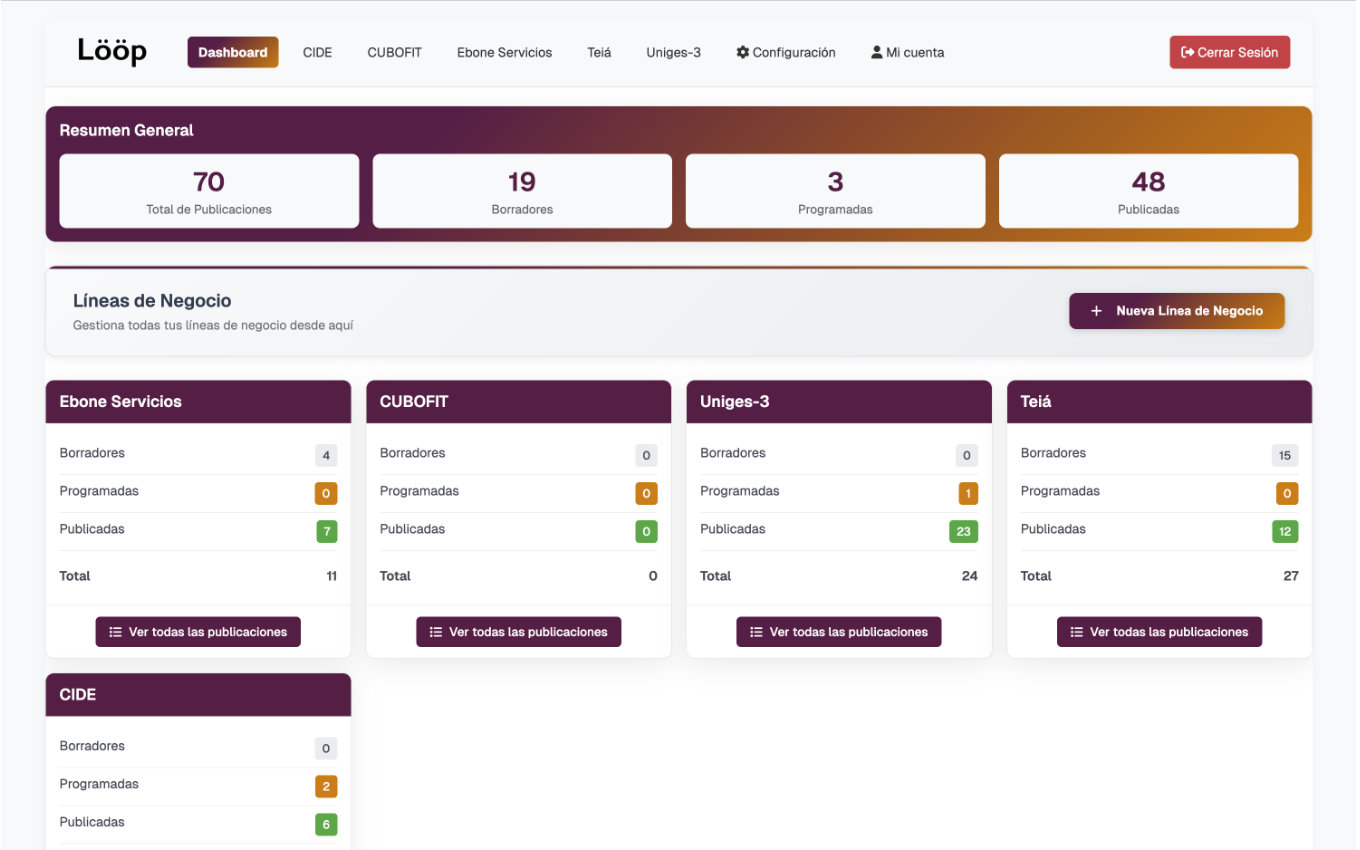Screen dimensions: 1360x850
Task: Navigate to Teiá in the top menu
Action: pos(599,52)
